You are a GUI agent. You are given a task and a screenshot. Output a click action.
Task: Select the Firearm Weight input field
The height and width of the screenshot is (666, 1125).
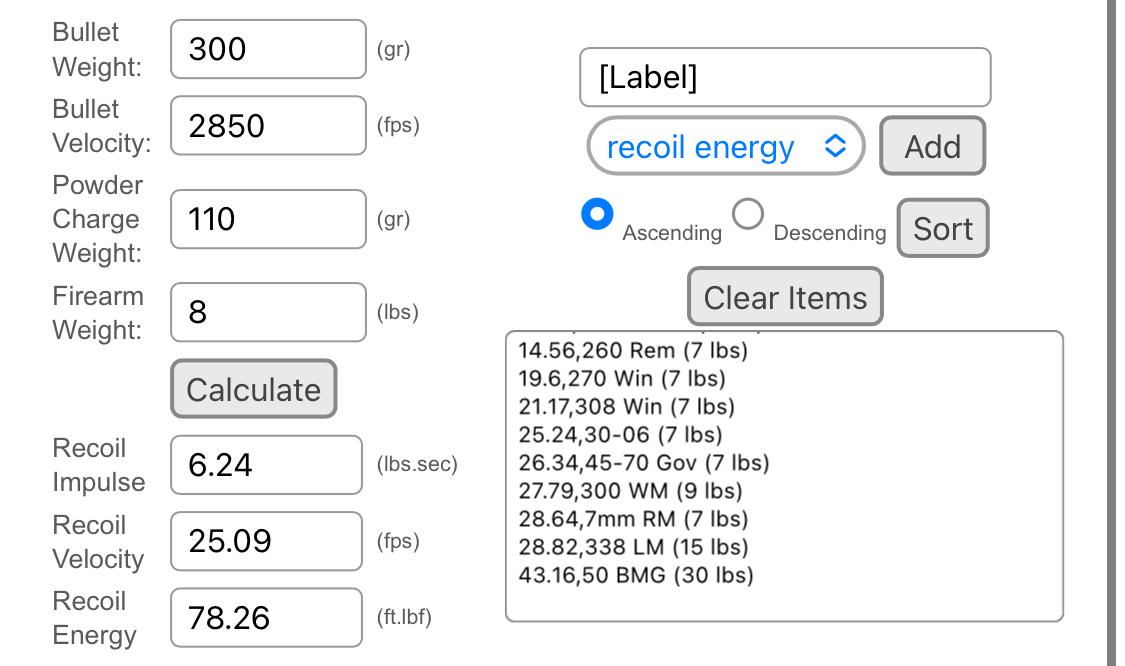pos(268,312)
